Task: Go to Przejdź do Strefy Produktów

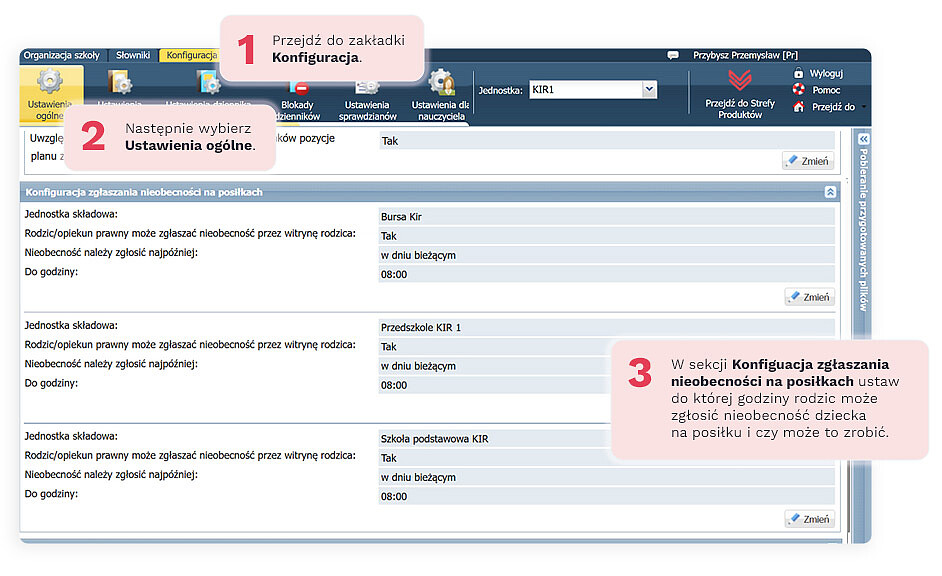Action: point(740,95)
